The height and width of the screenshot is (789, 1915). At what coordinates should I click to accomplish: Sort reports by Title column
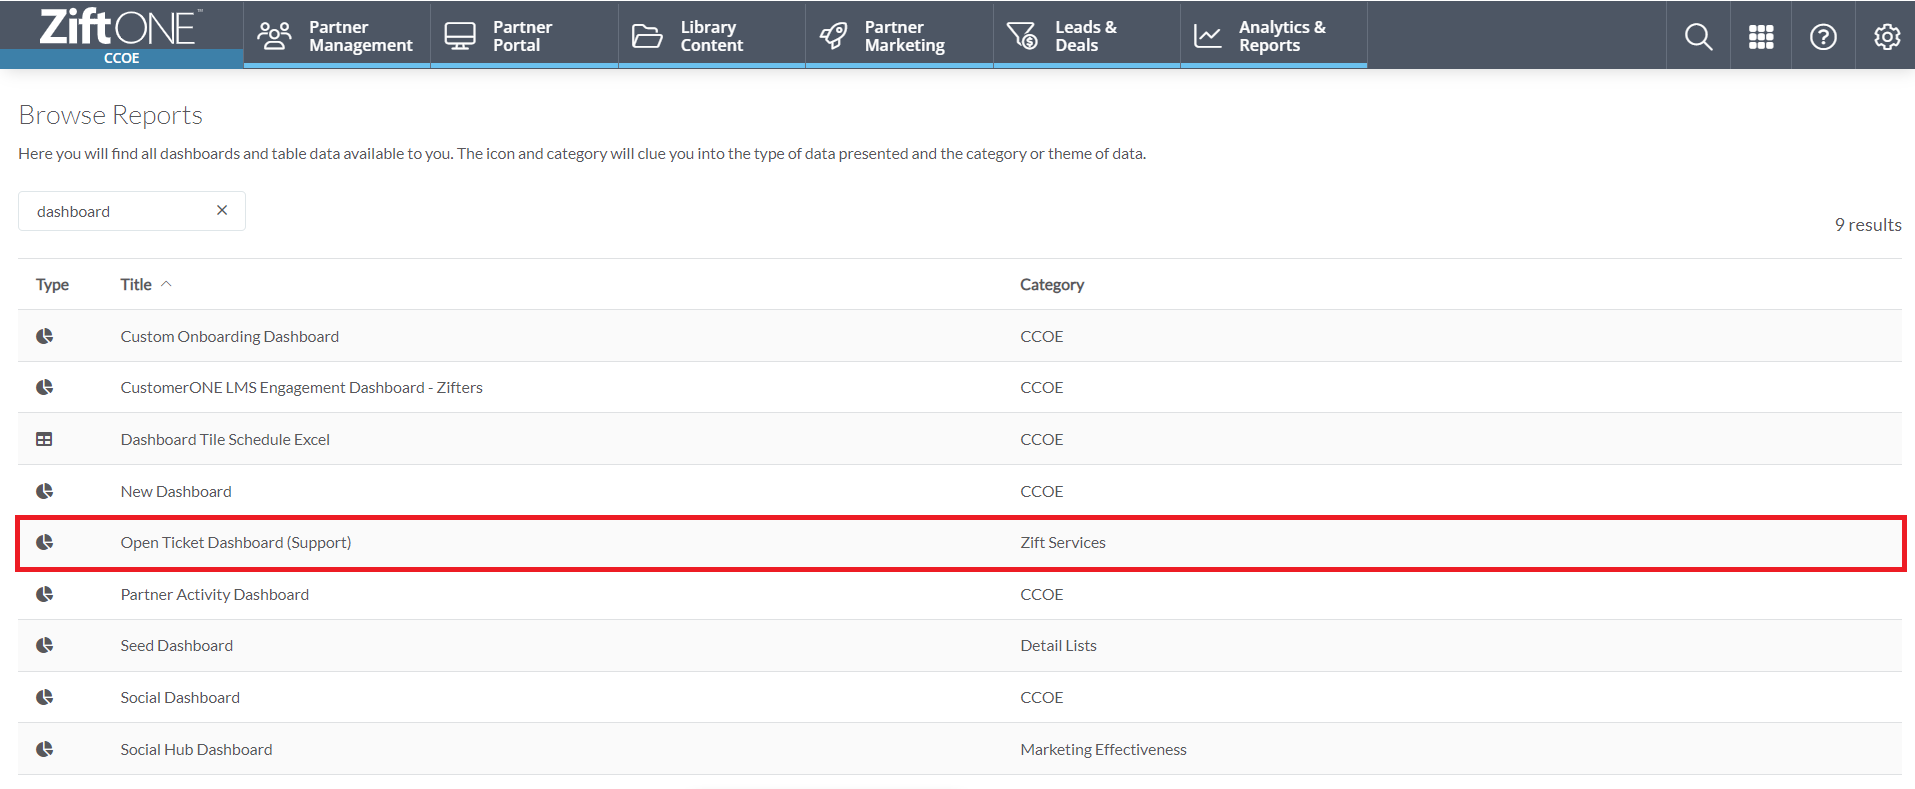pyautogui.click(x=146, y=284)
